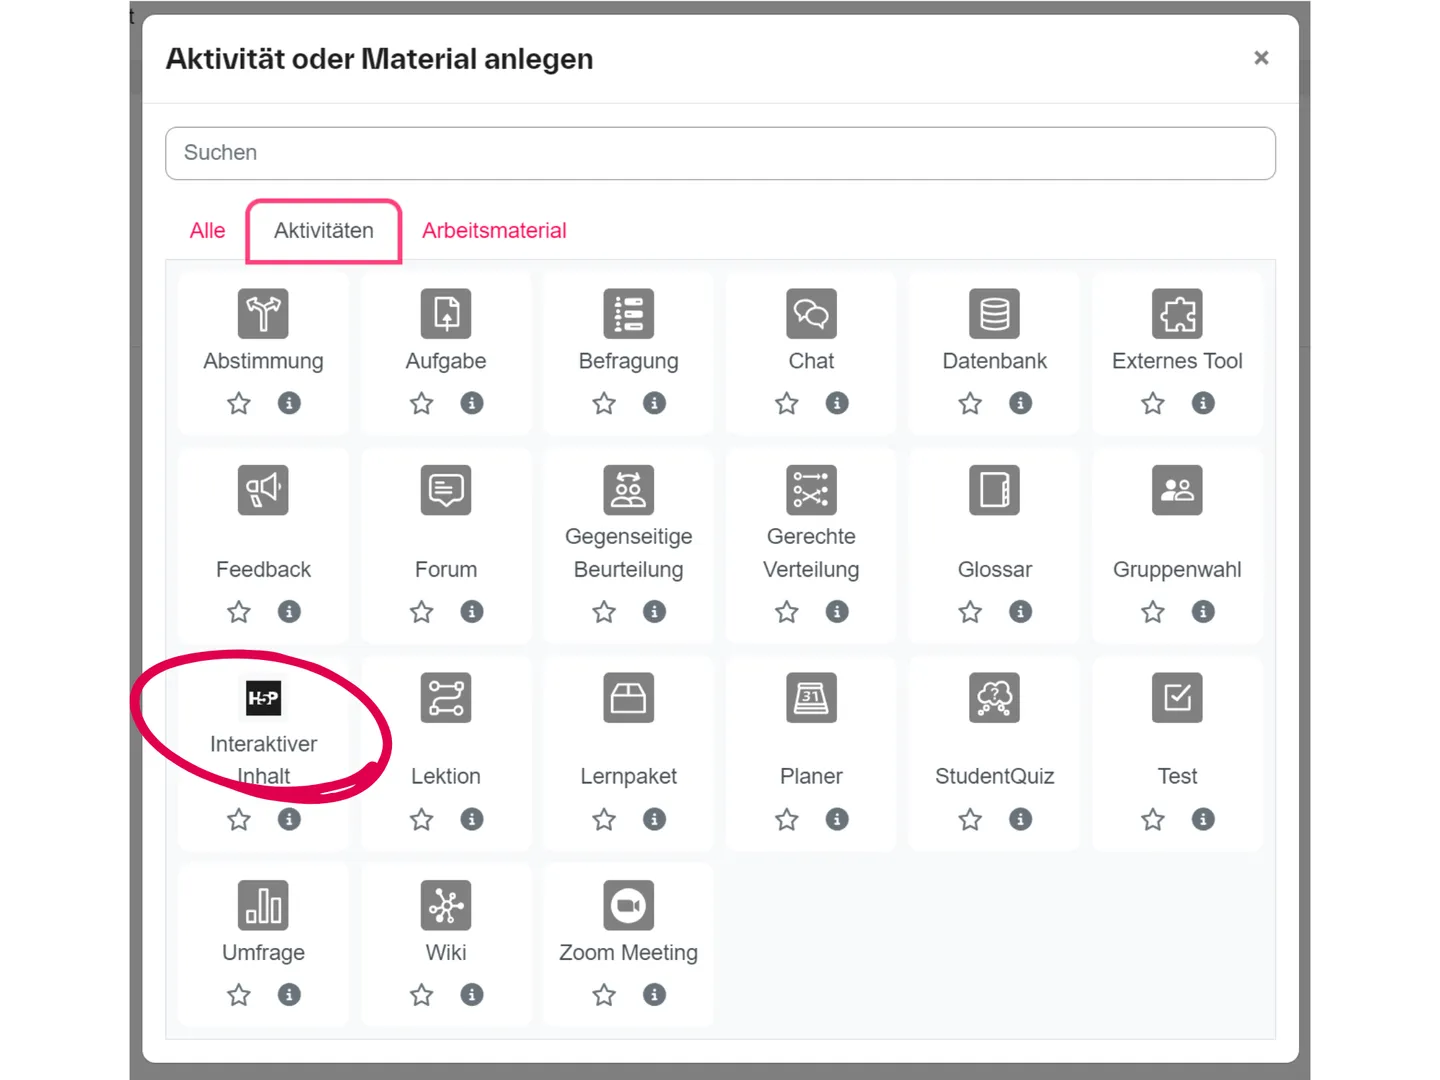This screenshot has height=1080, width=1440.
Task: Toggle favorite star for Forum
Action: tap(421, 611)
